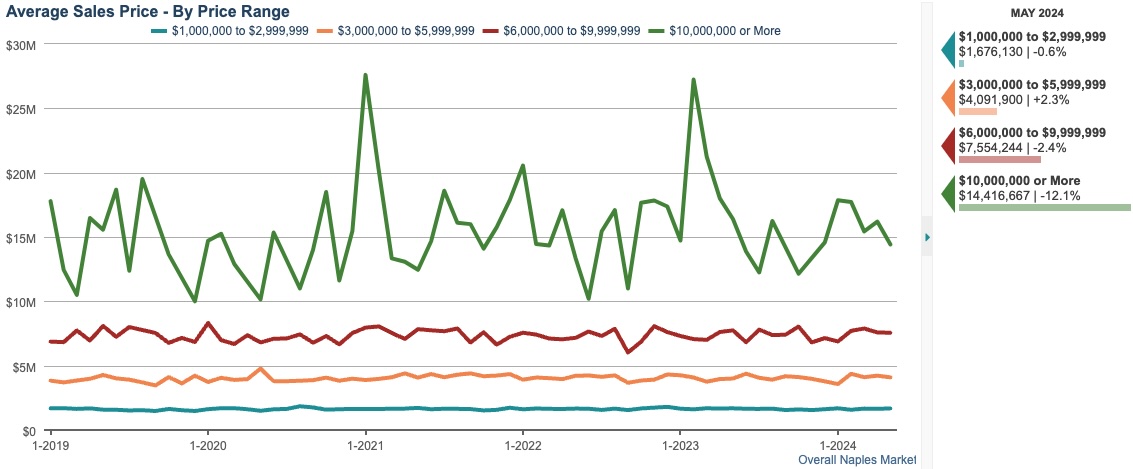
Task: Select the teal bar under $1,676,130
Action: pyautogui.click(x=961, y=64)
